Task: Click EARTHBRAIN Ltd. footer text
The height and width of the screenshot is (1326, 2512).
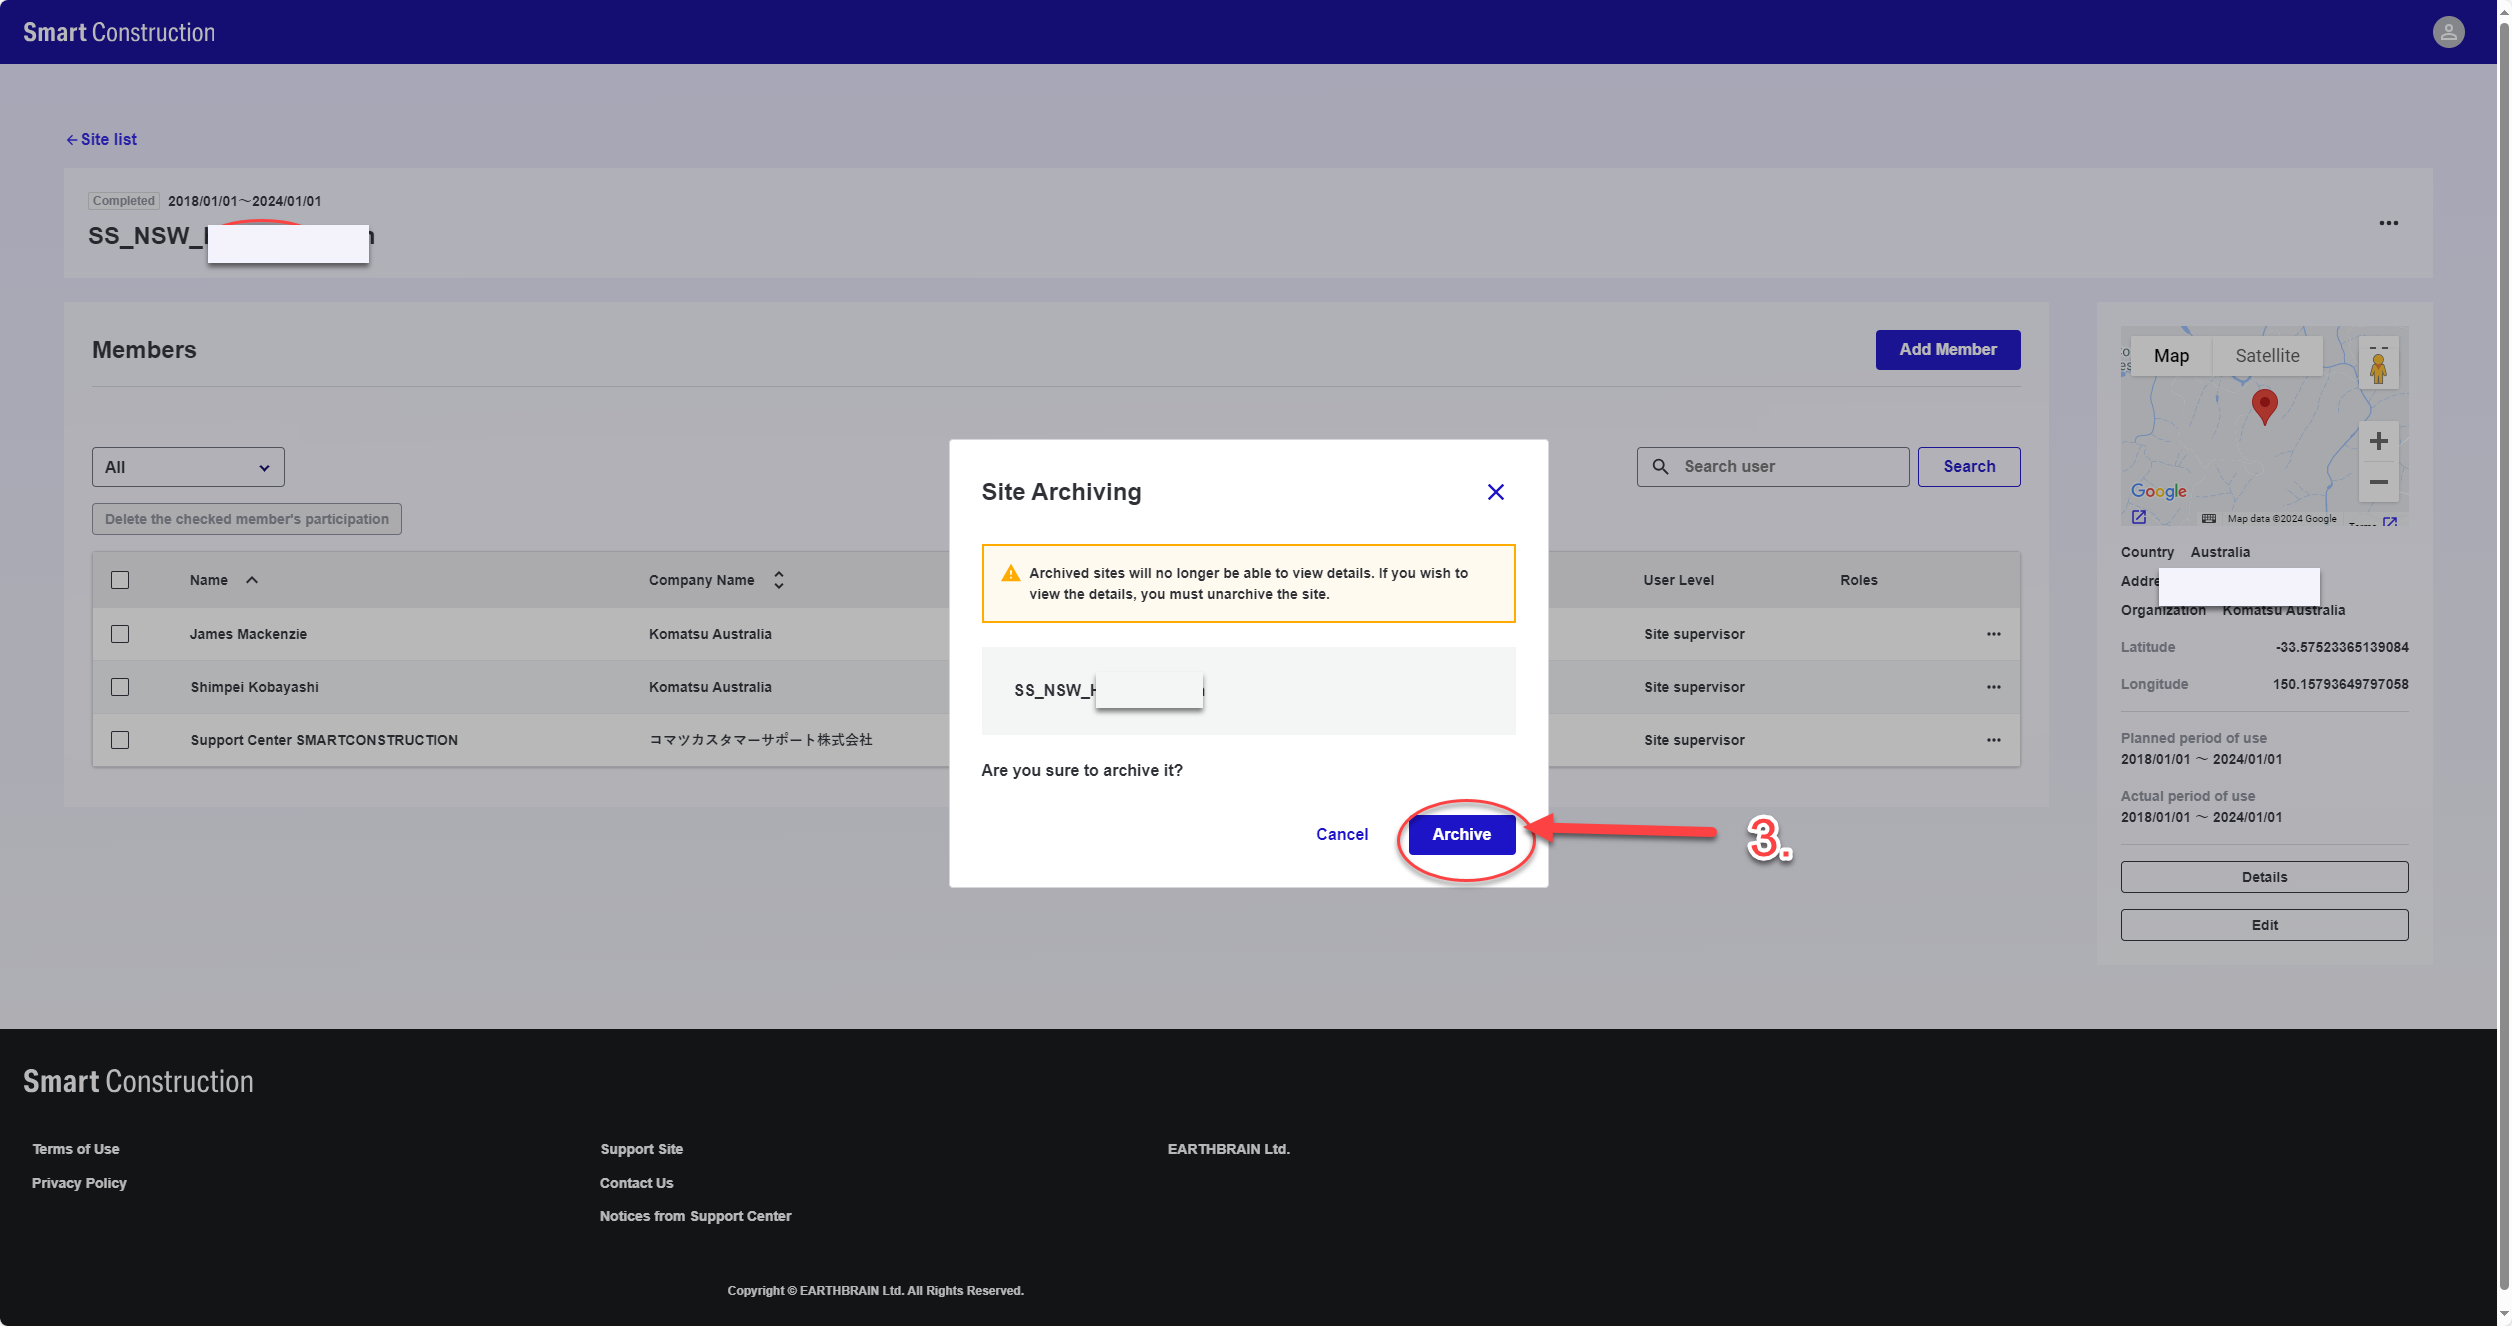Action: tap(1228, 1149)
